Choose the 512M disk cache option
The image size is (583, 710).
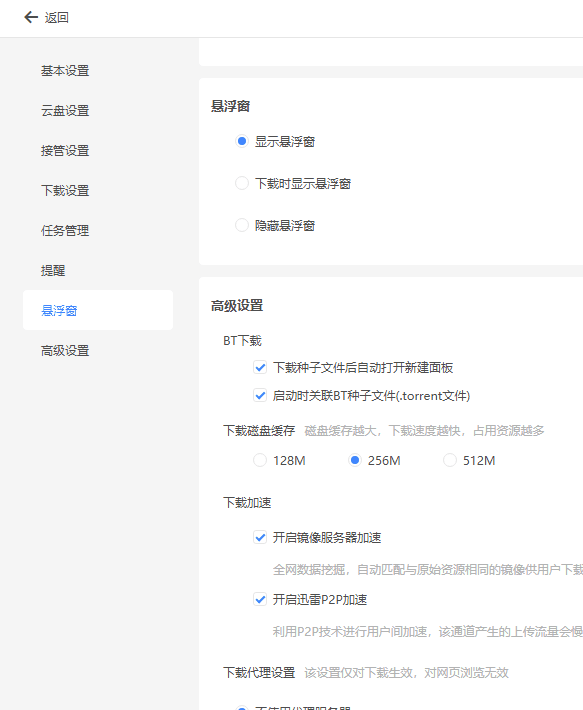pos(450,460)
